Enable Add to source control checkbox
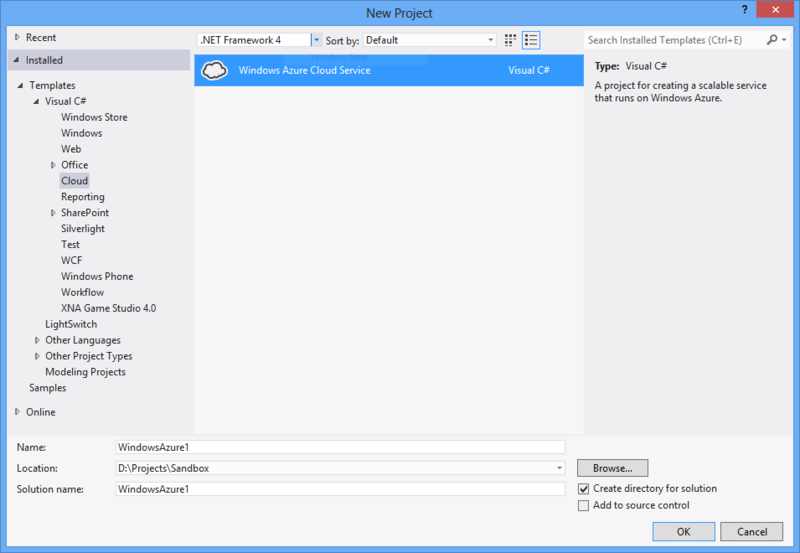 click(x=583, y=506)
